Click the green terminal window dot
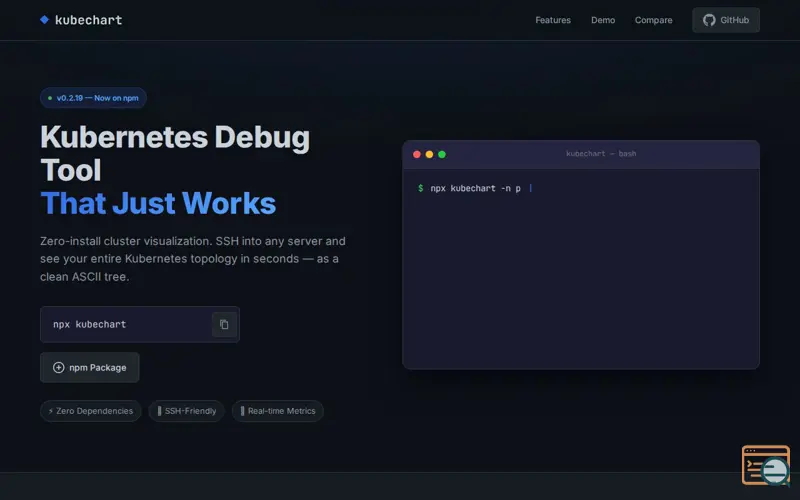The width and height of the screenshot is (800, 500). coord(442,155)
